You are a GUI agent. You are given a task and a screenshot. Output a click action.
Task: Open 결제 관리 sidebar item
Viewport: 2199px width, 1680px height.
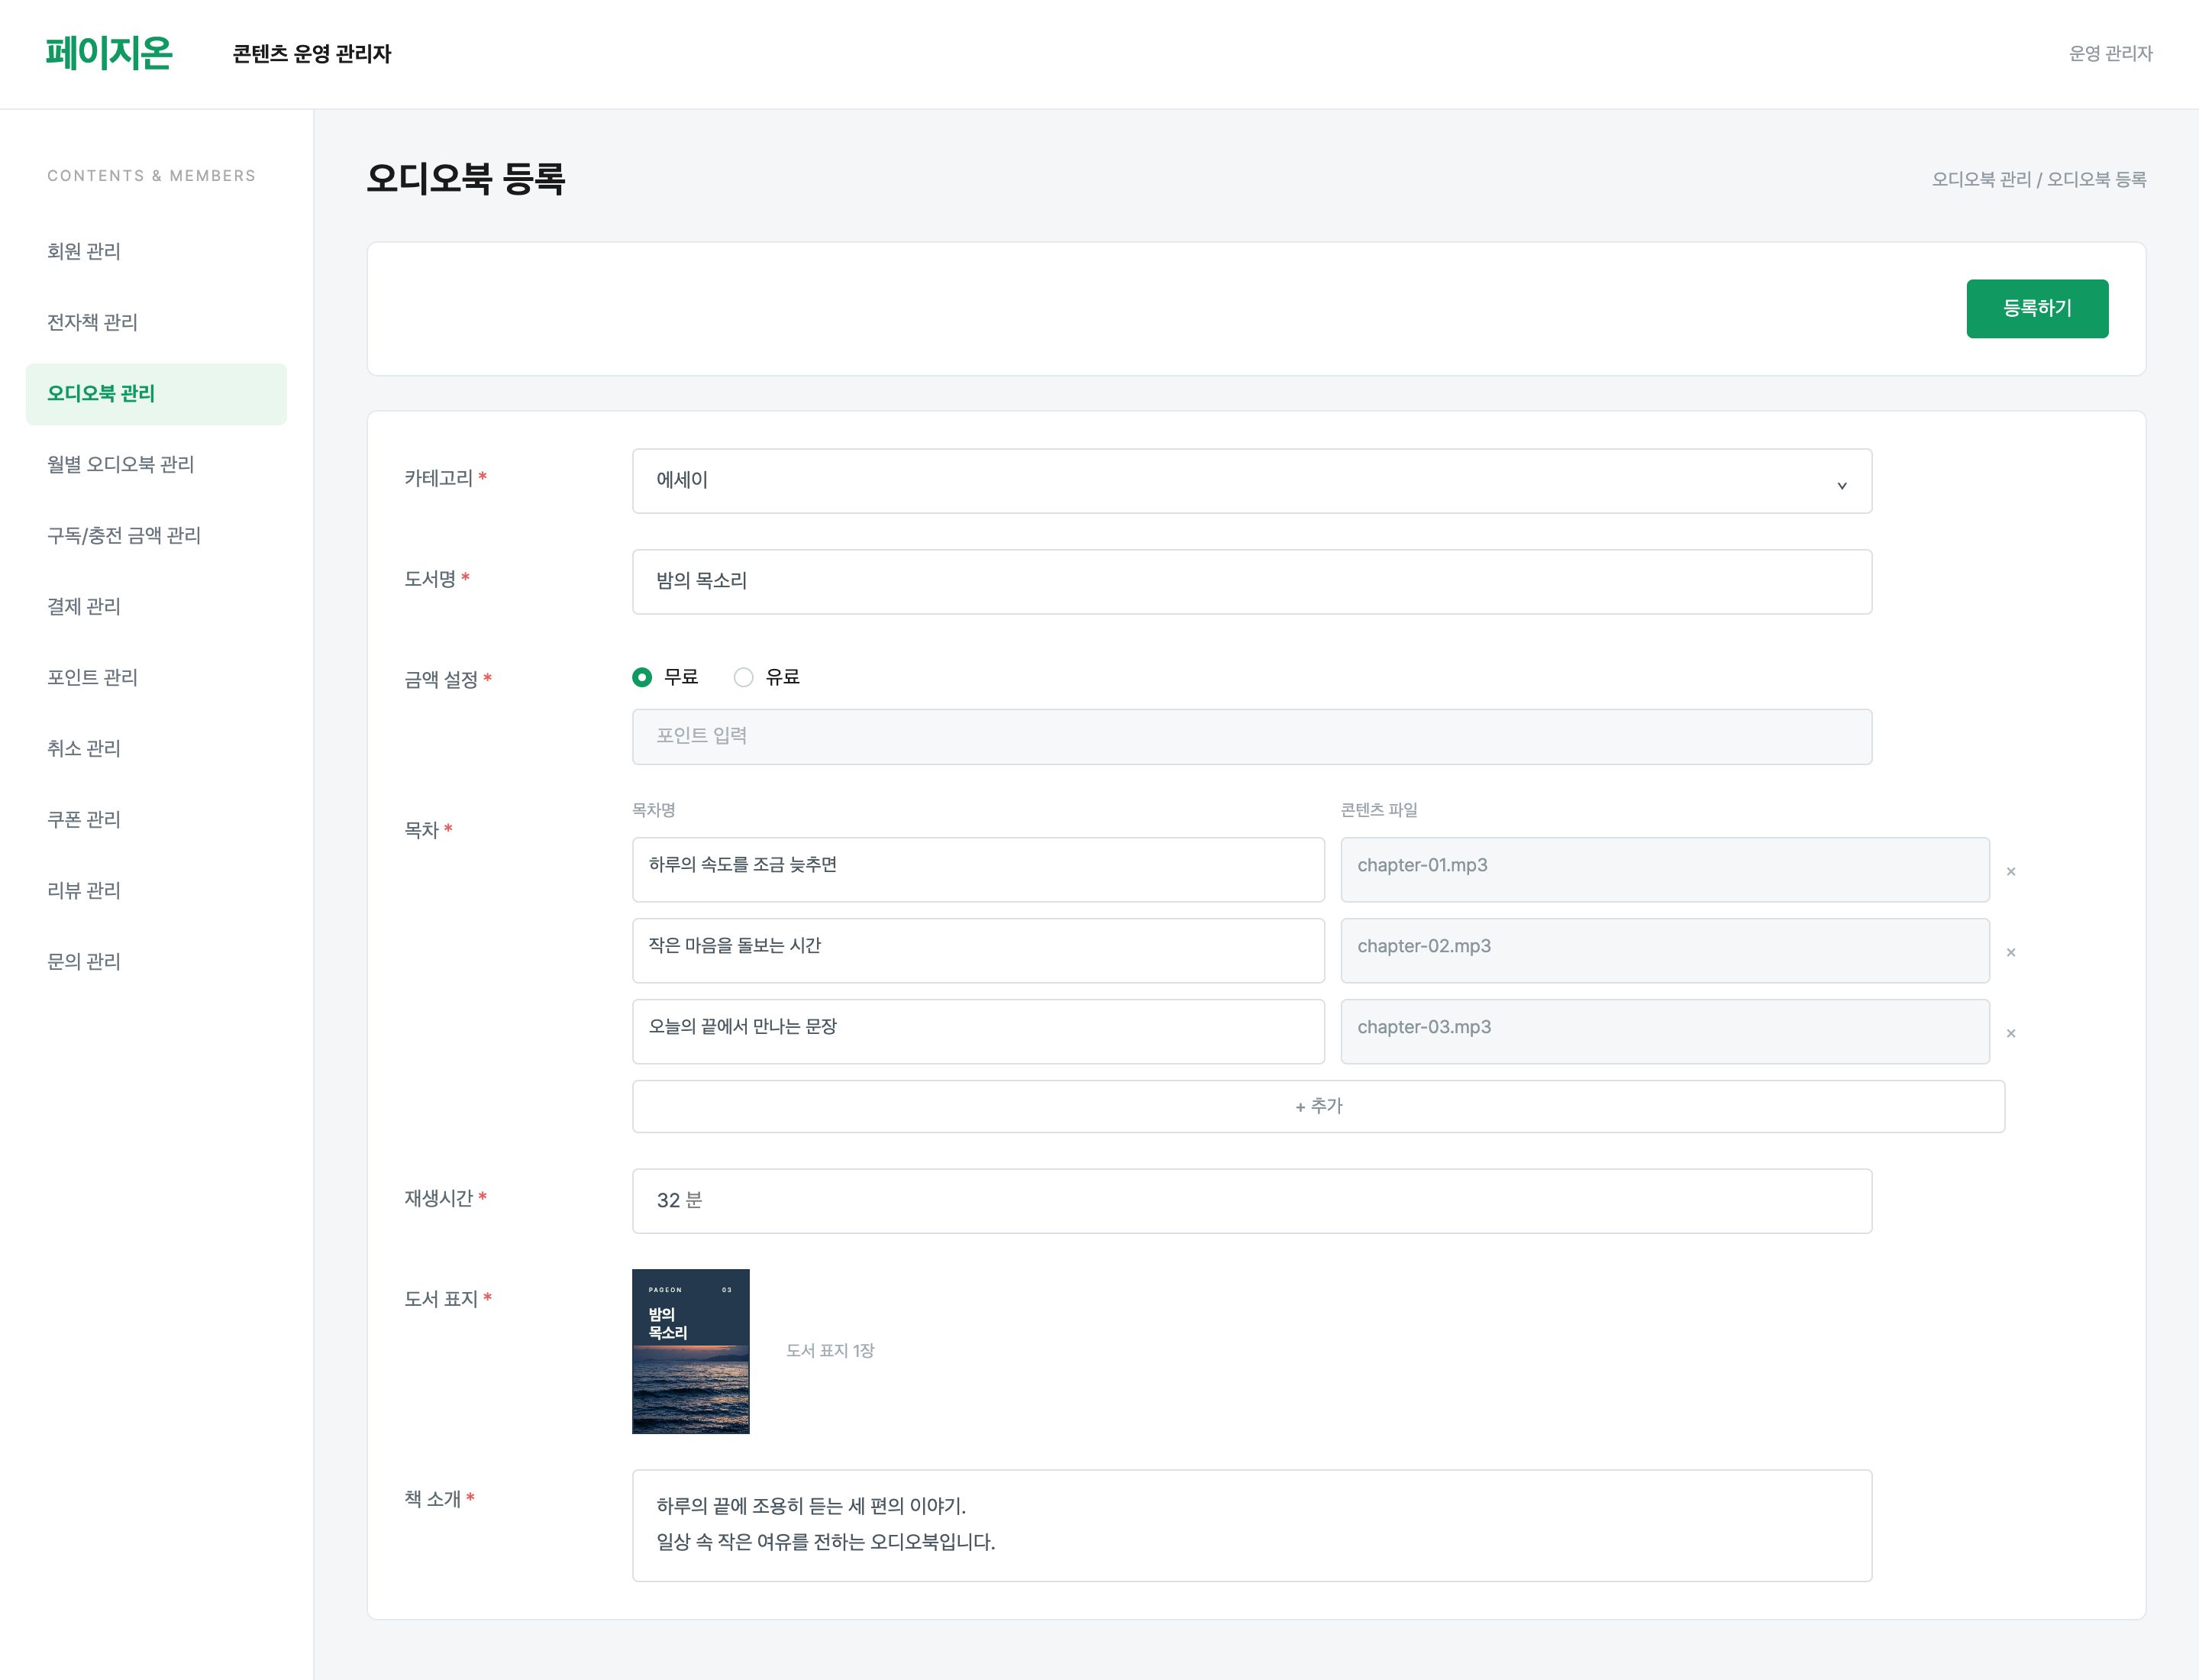[156, 606]
